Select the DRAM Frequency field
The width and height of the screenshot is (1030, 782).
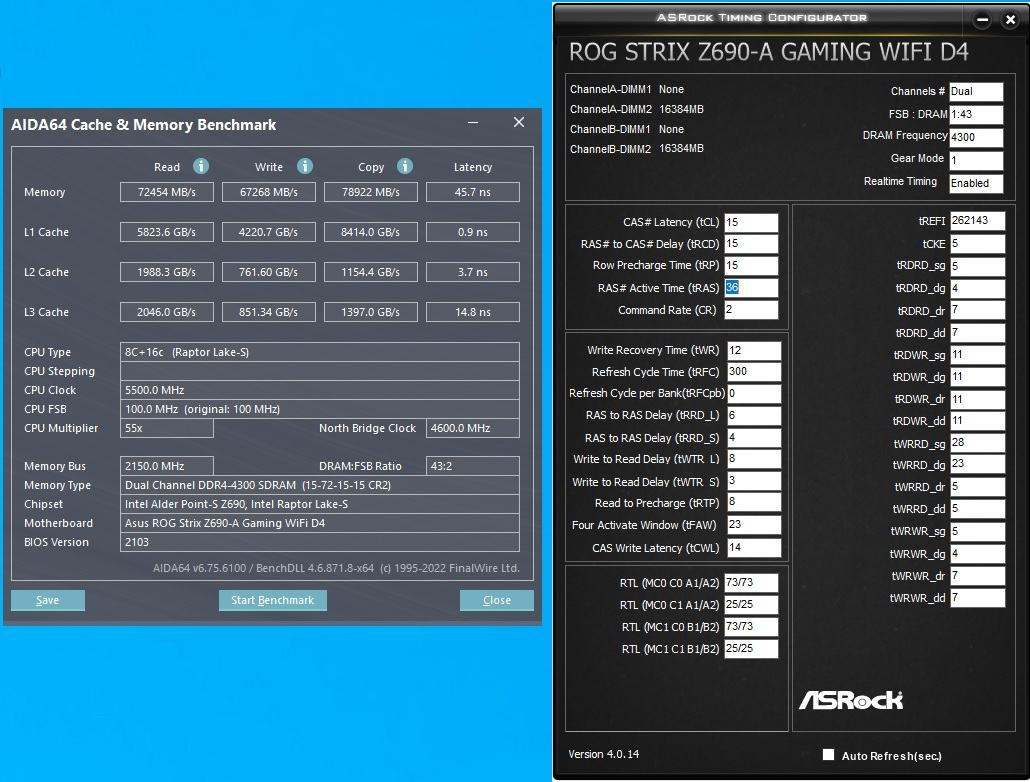(x=976, y=137)
